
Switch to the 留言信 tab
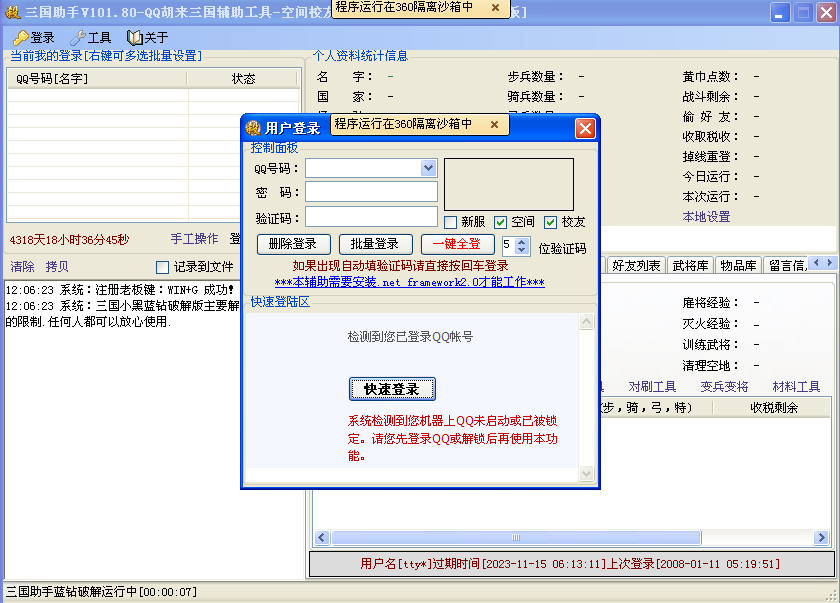tap(788, 266)
